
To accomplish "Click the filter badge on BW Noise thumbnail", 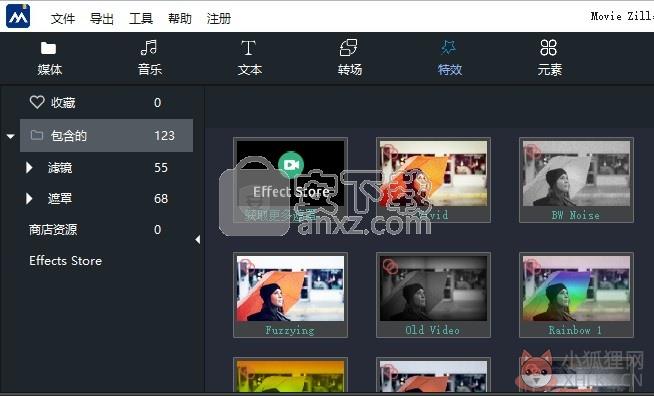I will coord(532,151).
